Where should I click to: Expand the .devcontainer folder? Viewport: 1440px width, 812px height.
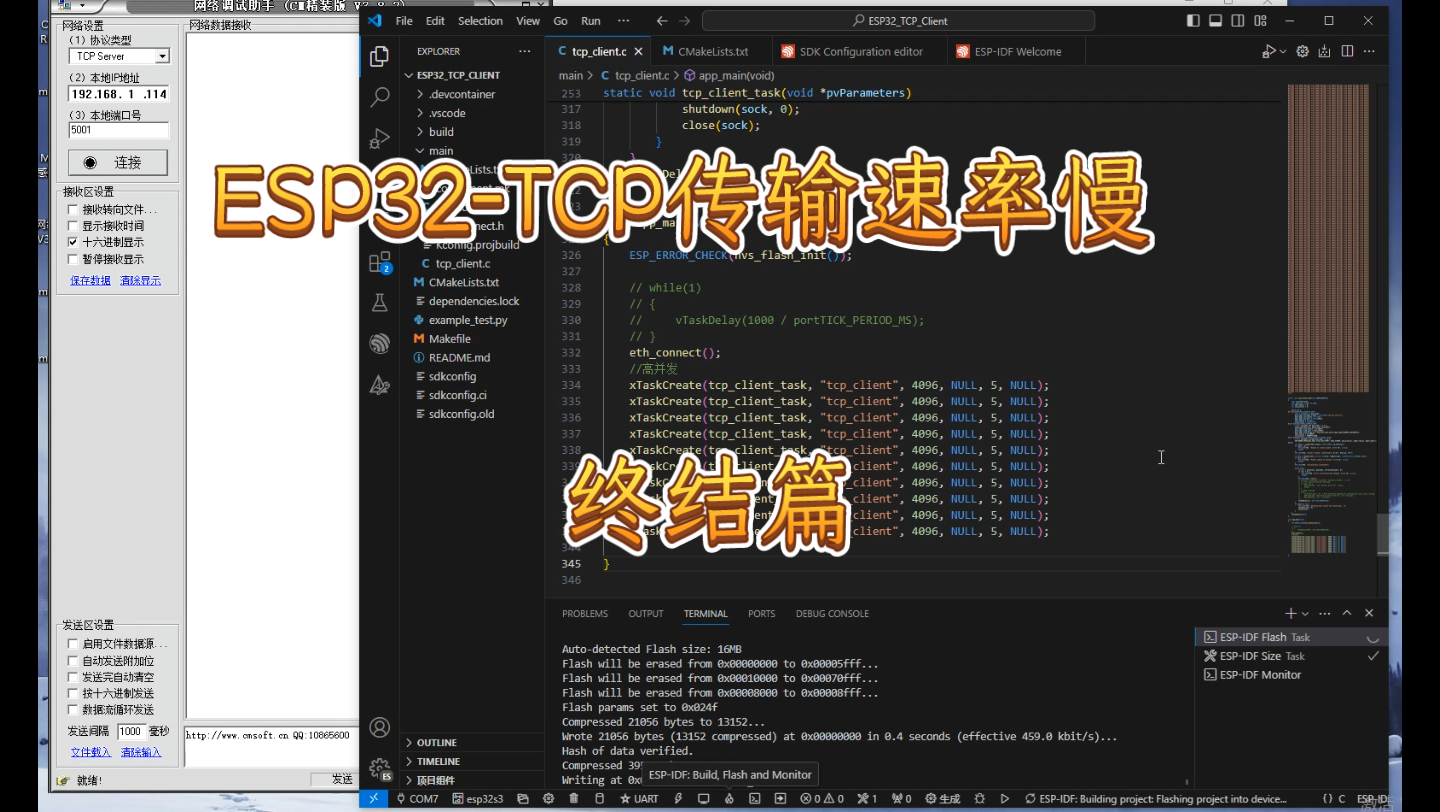click(x=461, y=94)
